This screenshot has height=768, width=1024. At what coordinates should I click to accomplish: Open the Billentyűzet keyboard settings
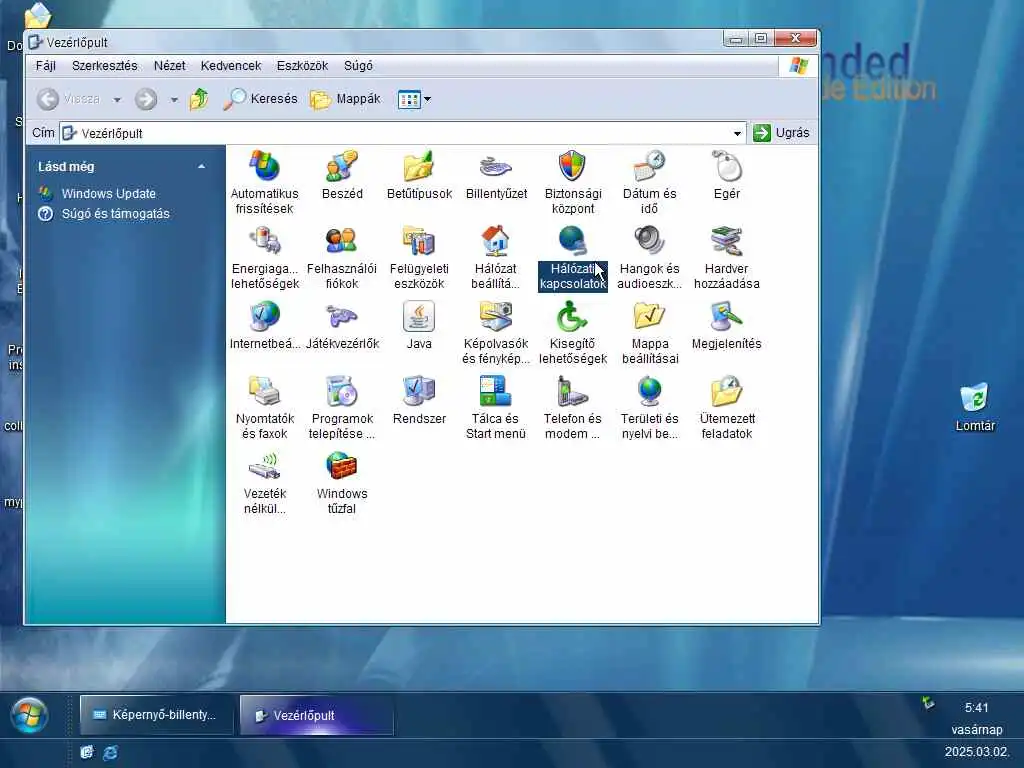(x=496, y=175)
